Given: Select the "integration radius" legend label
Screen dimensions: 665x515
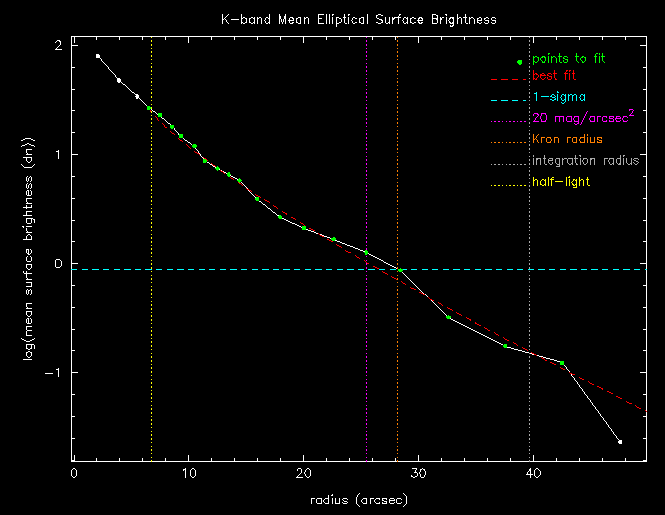Looking at the screenshot, I should pos(585,160).
